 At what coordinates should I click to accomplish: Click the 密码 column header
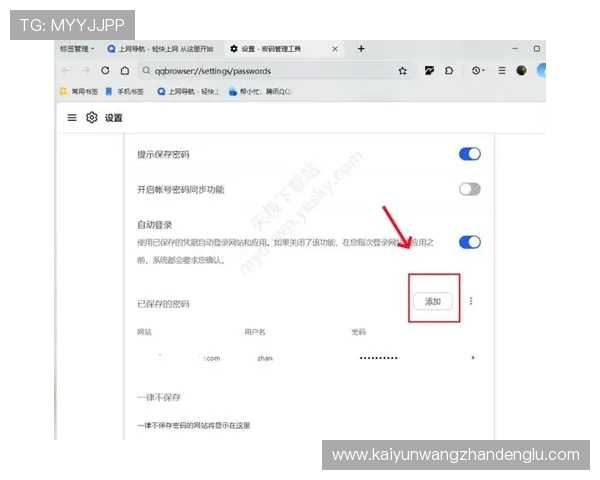click(x=359, y=332)
